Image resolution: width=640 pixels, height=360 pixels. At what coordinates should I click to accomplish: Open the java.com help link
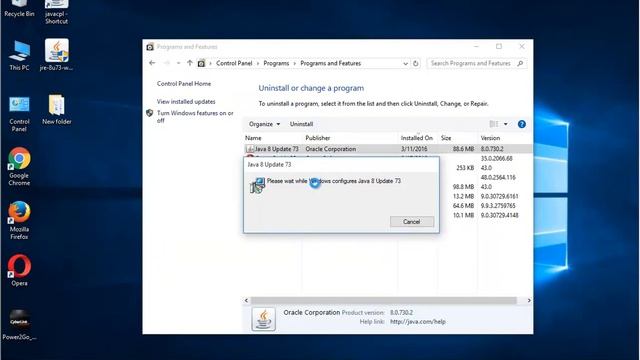418,322
